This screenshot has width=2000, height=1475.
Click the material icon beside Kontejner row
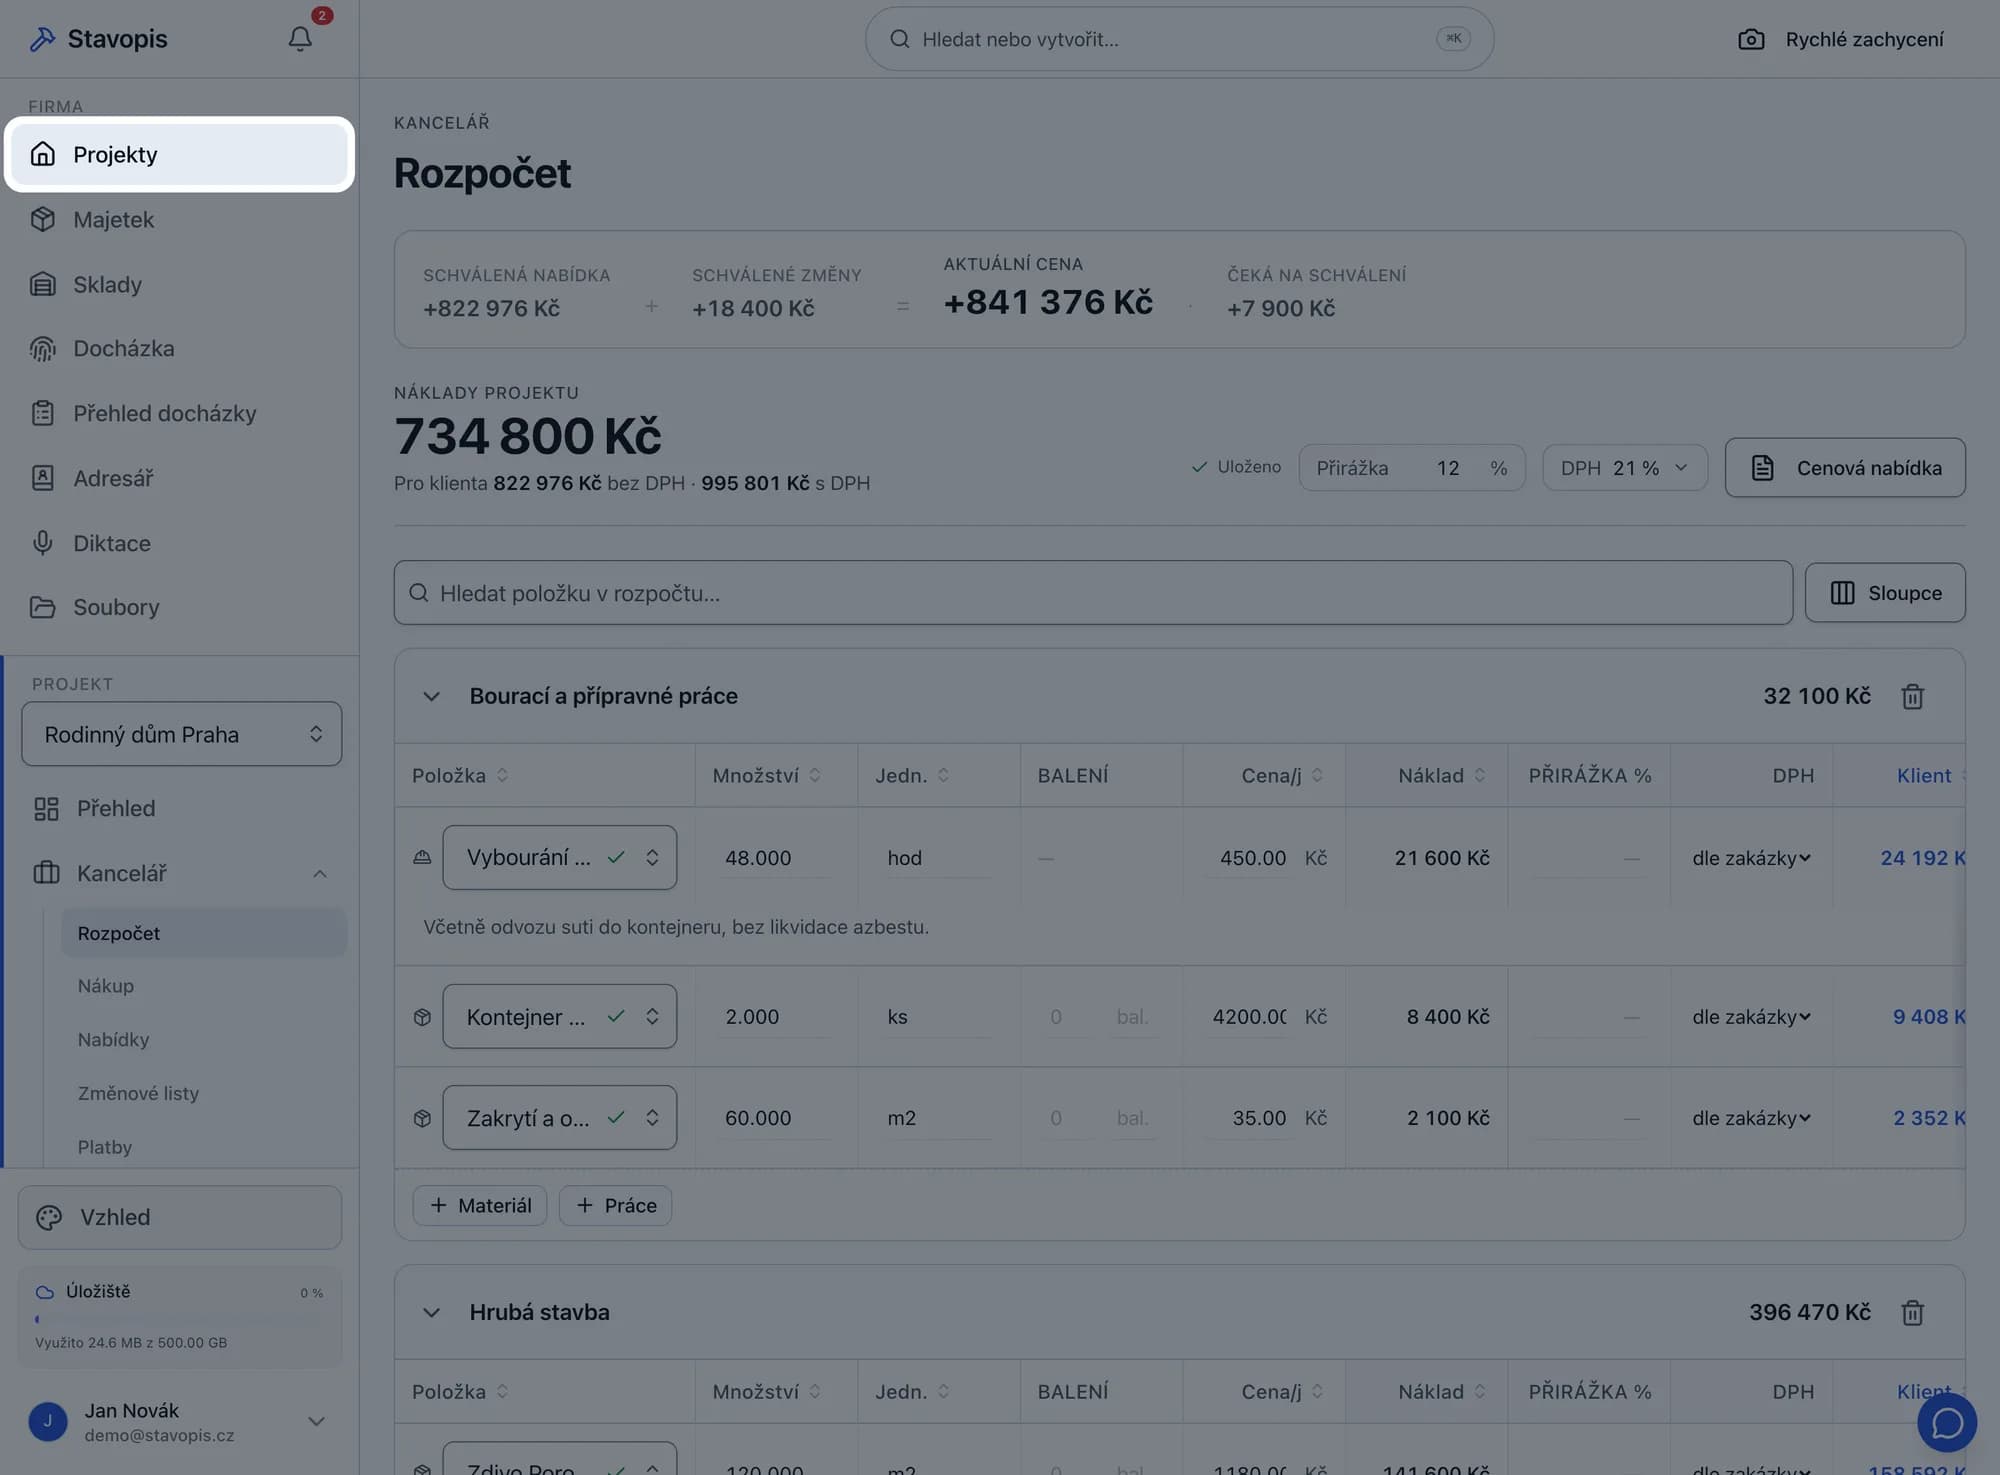(x=422, y=1017)
